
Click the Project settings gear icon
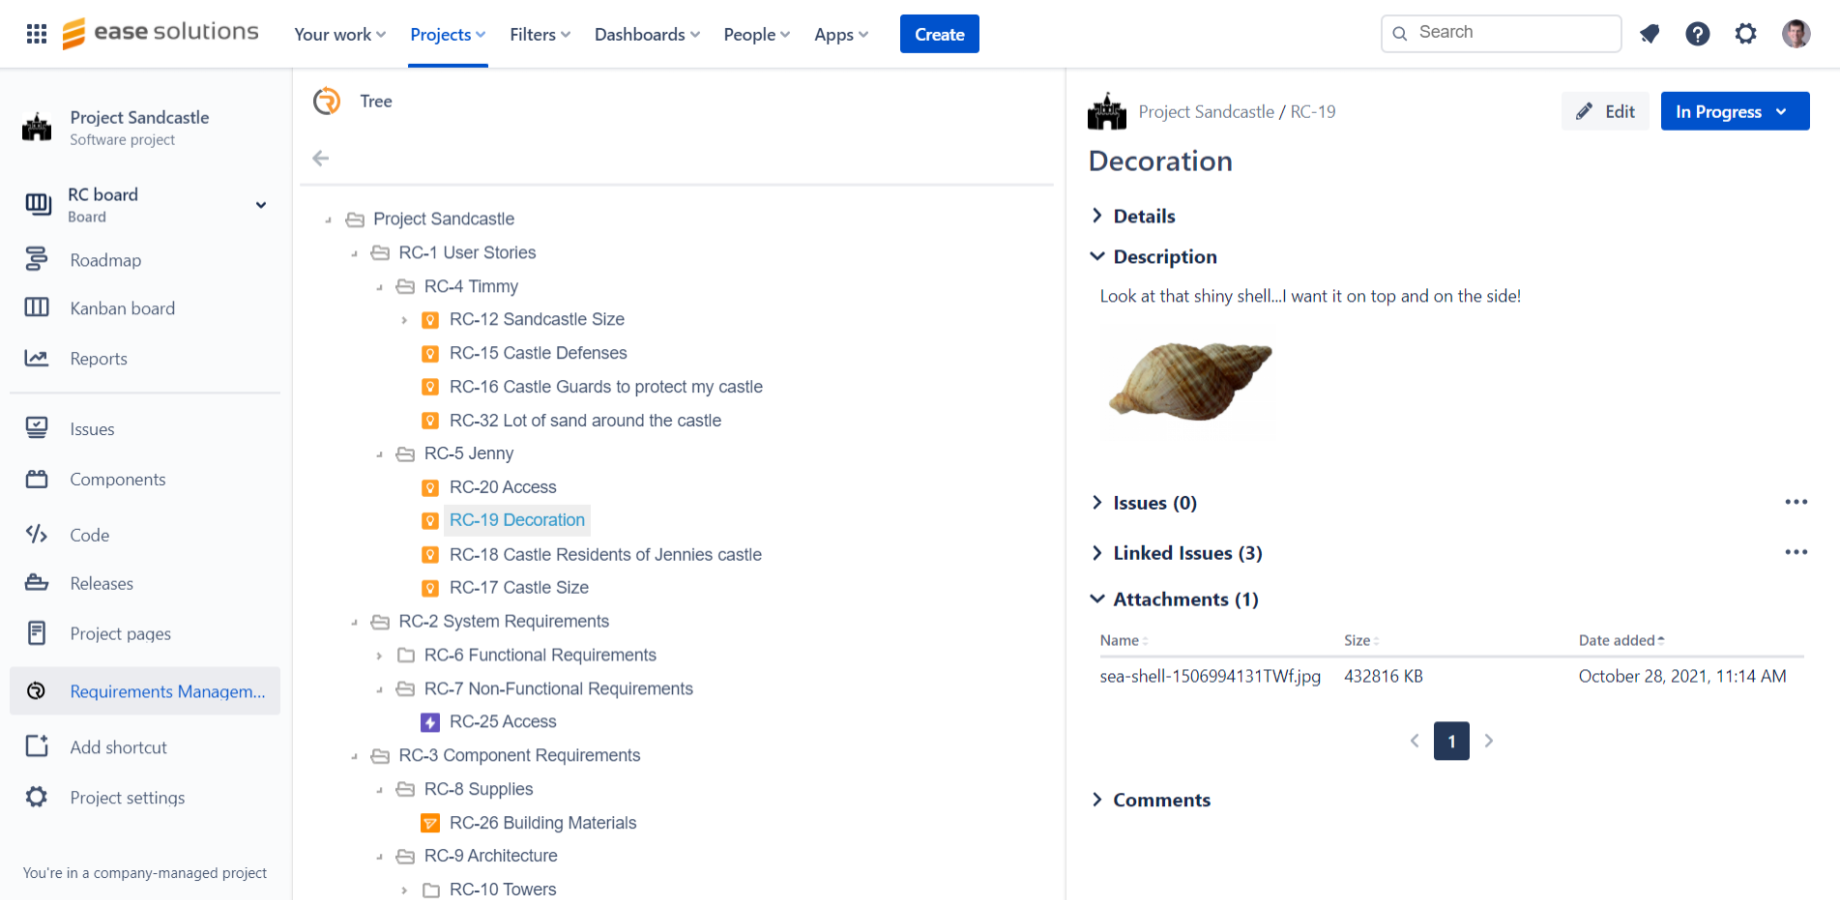click(x=37, y=797)
